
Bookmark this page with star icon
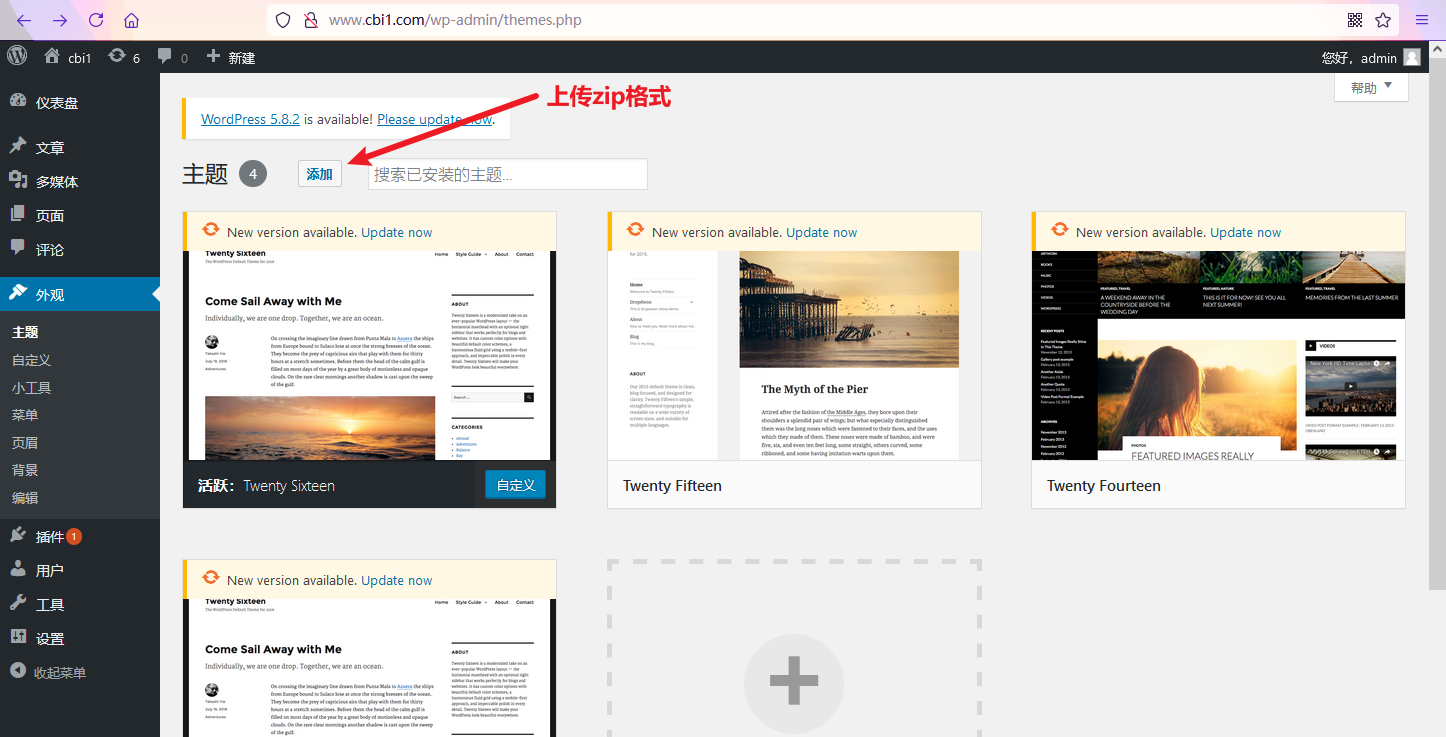1383,20
